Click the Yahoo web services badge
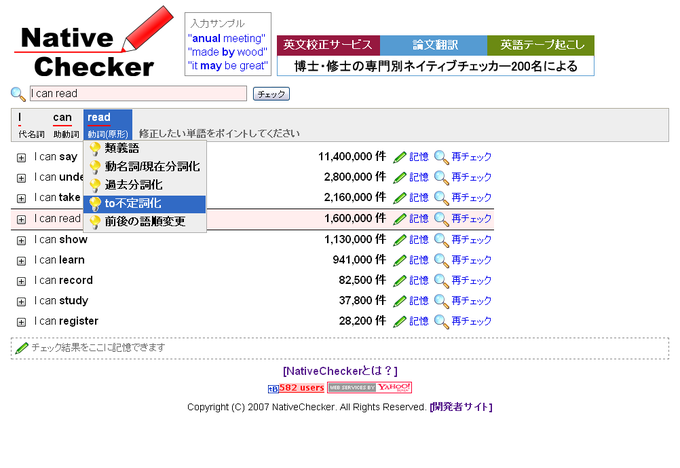Viewport: 680px width, 468px height. (x=369, y=387)
